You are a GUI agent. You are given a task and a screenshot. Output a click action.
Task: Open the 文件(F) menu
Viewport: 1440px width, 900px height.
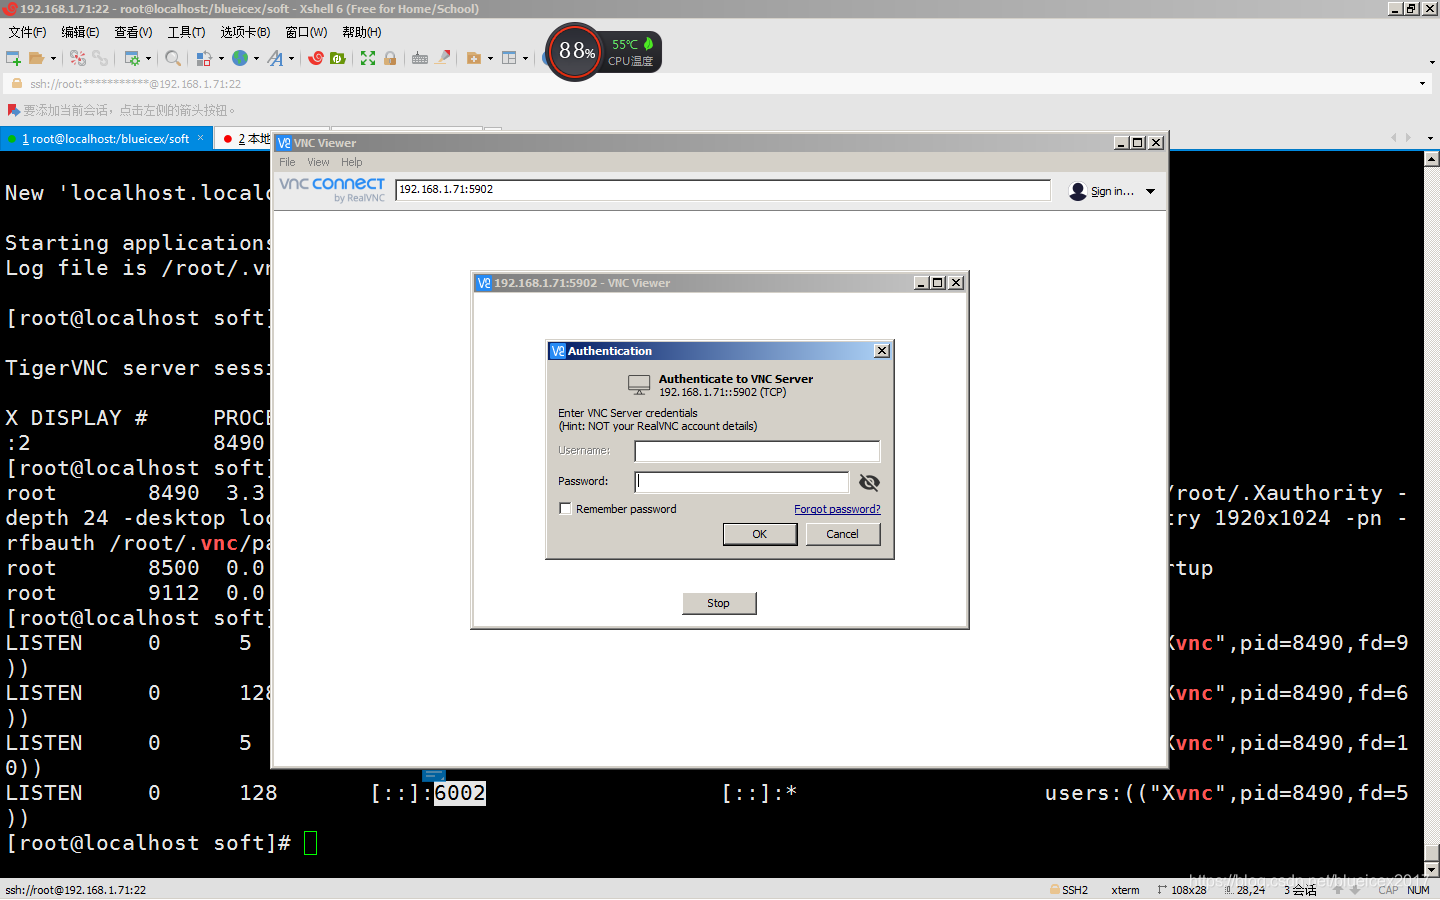click(x=27, y=32)
